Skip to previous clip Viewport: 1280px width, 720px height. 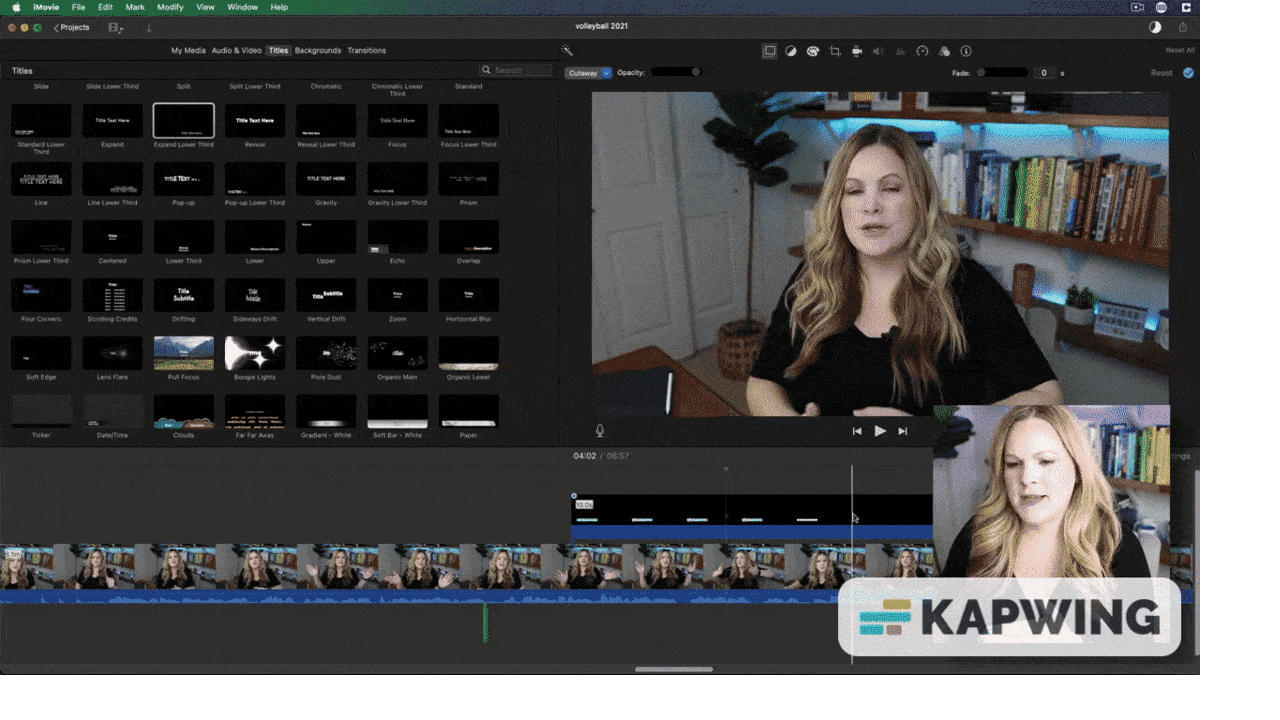[x=857, y=431]
